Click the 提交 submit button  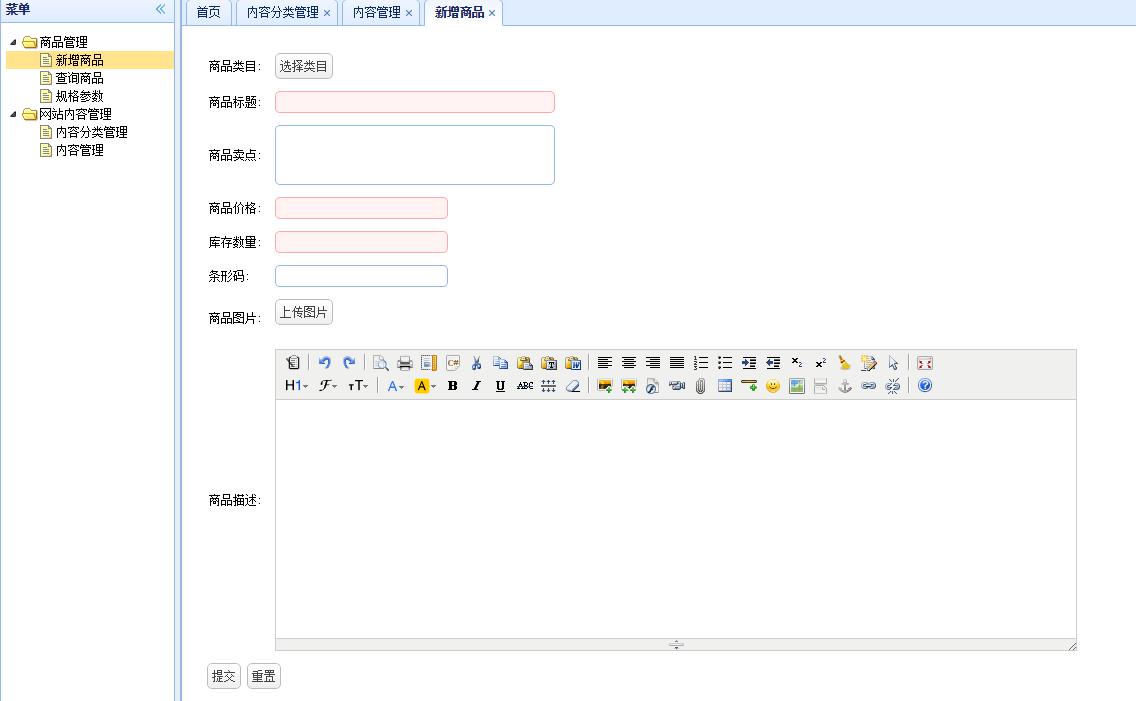[224, 676]
